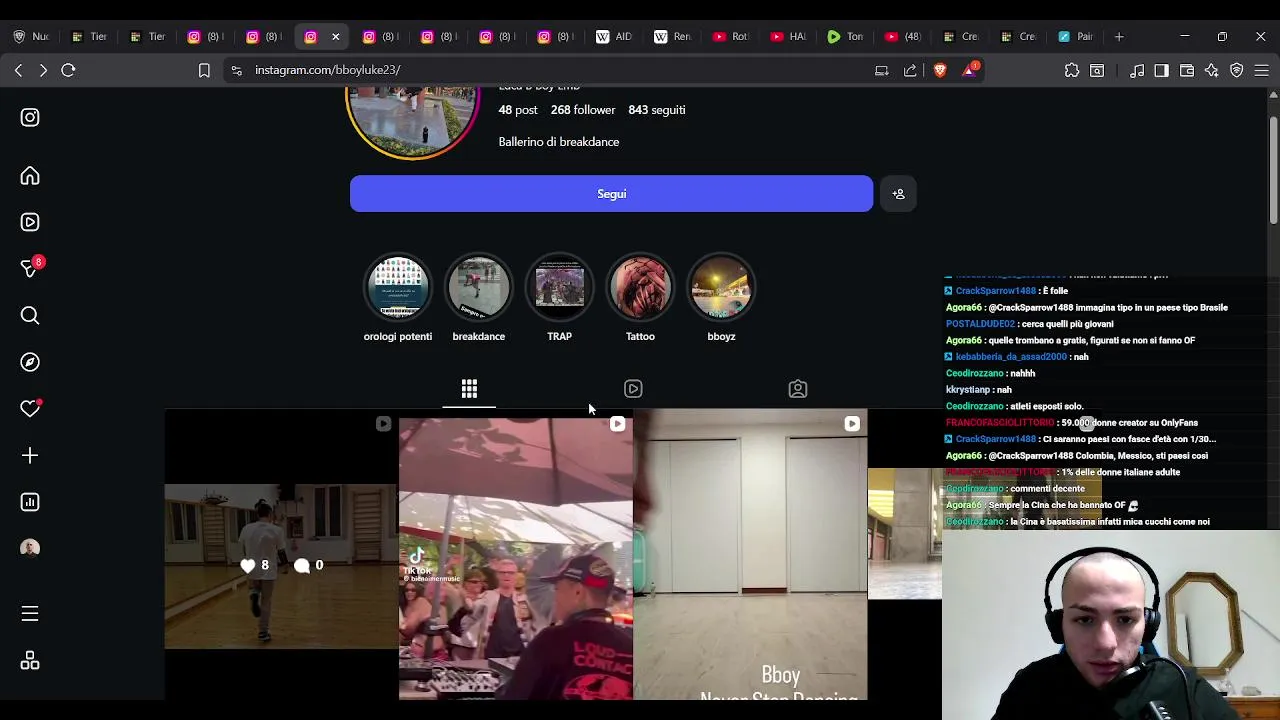The image size is (1280, 720).
Task: Open the browser main menu icon
Action: (1262, 70)
